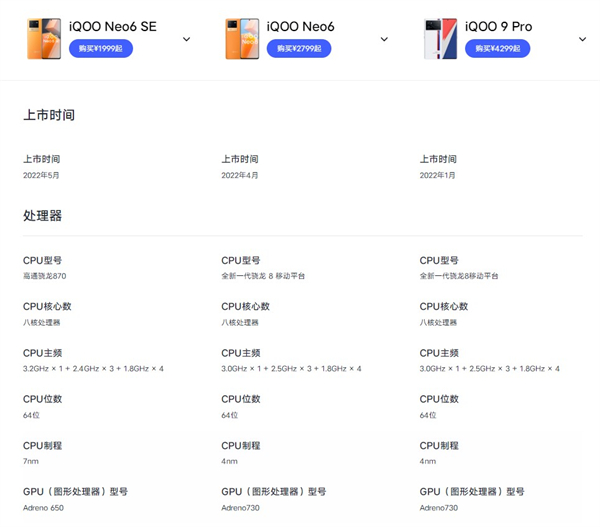Click 全新一代骁龙 8 移动平台 under iQOO Neo6
Image resolution: width=600 pixels, height=527 pixels.
click(x=263, y=276)
